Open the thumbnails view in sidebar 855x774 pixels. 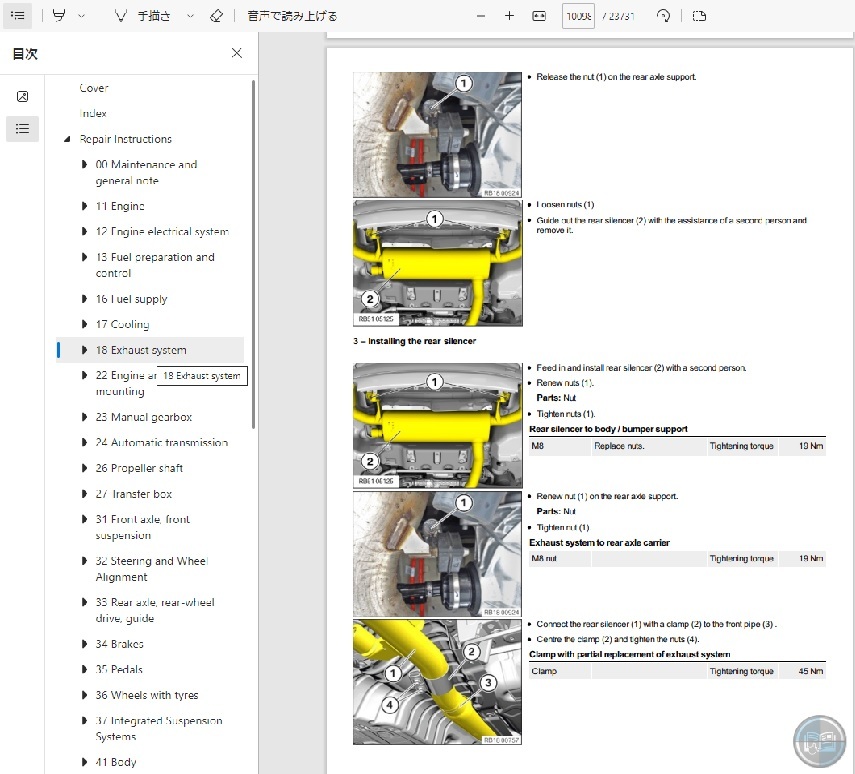[x=22, y=97]
